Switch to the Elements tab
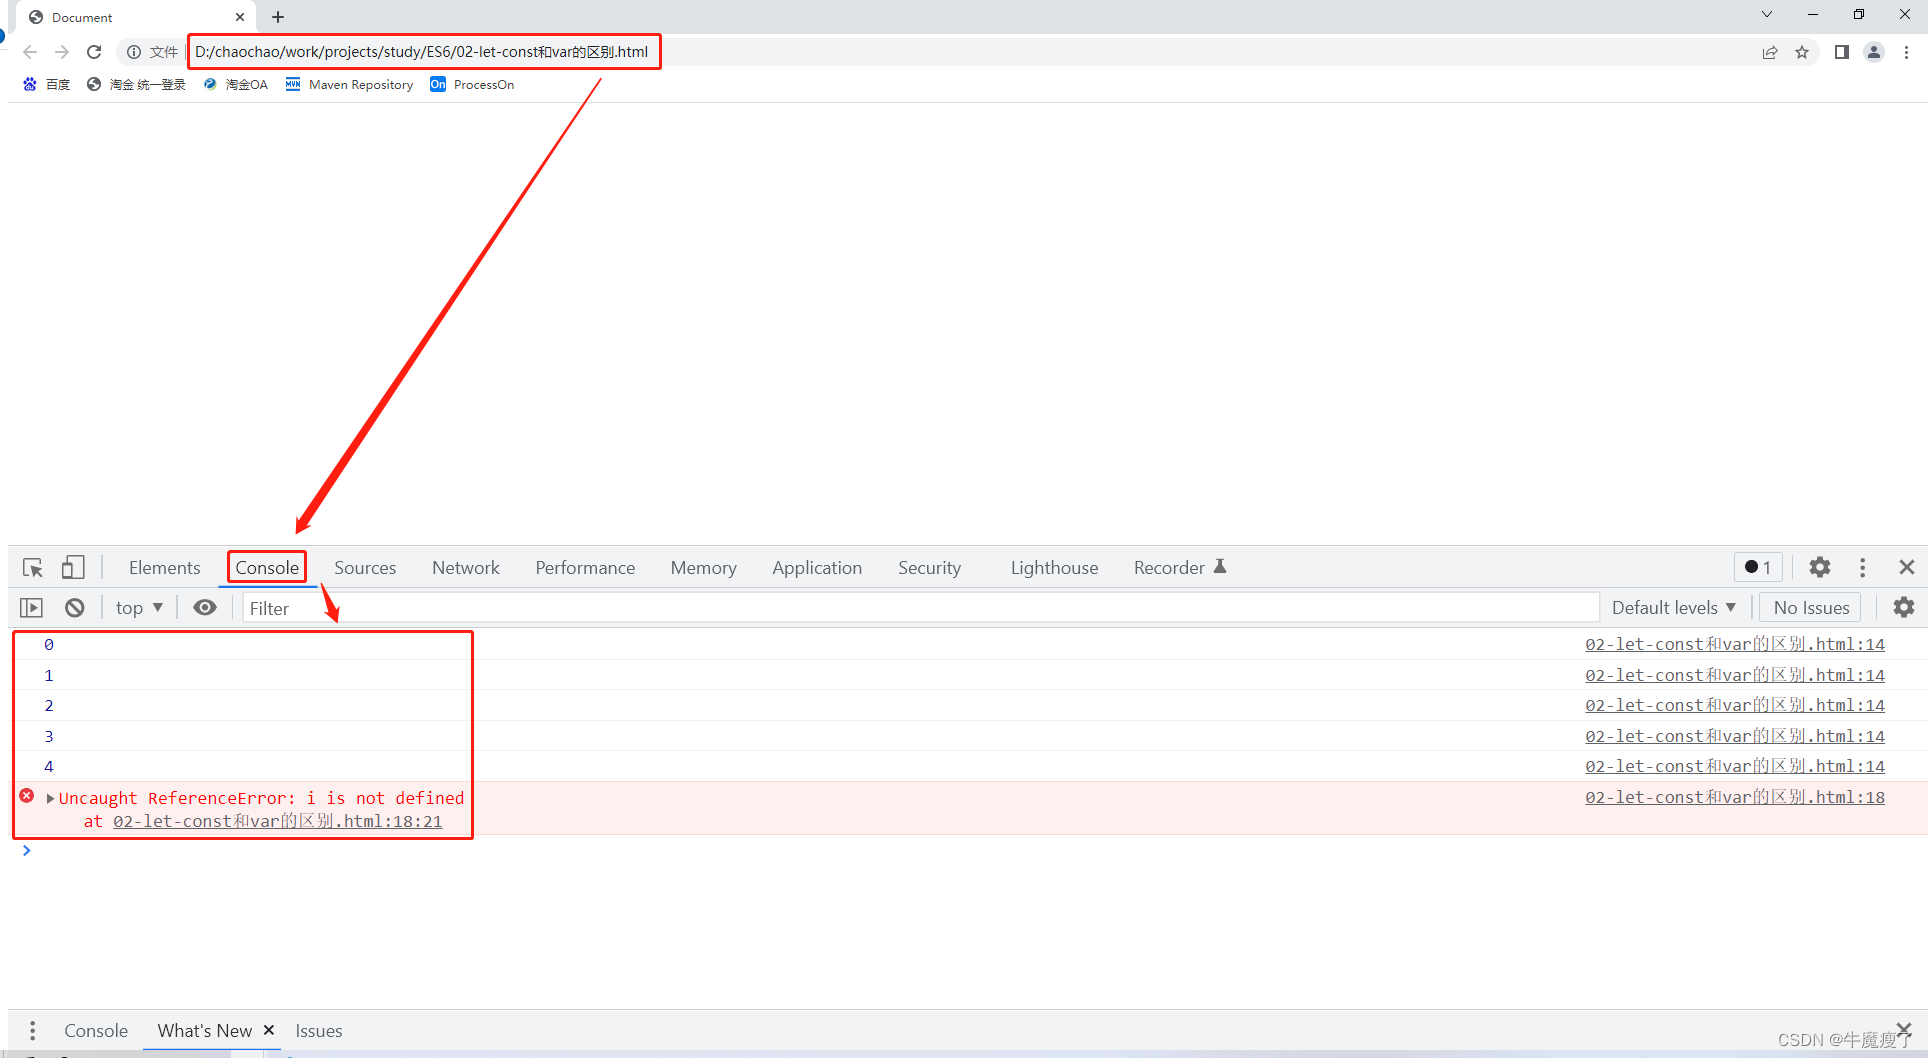 click(164, 568)
